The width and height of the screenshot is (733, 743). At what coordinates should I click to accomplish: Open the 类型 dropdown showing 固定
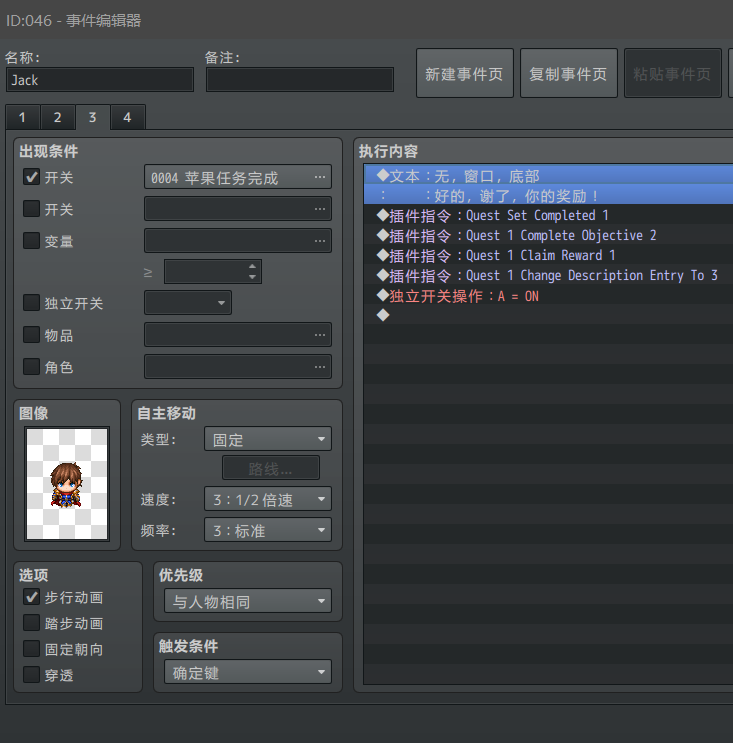coord(268,439)
